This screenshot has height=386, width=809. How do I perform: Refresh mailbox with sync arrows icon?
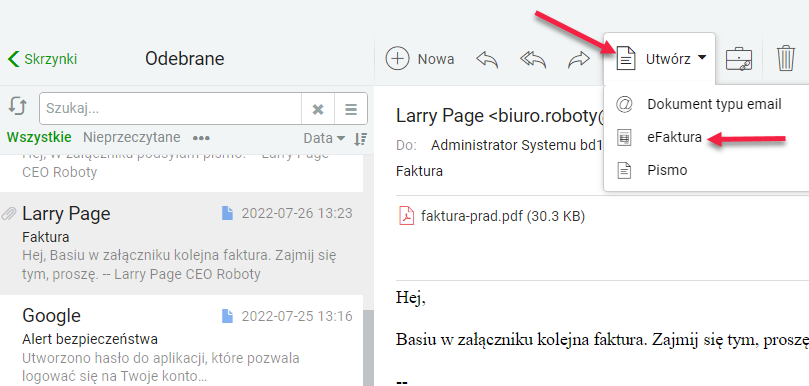point(18,107)
